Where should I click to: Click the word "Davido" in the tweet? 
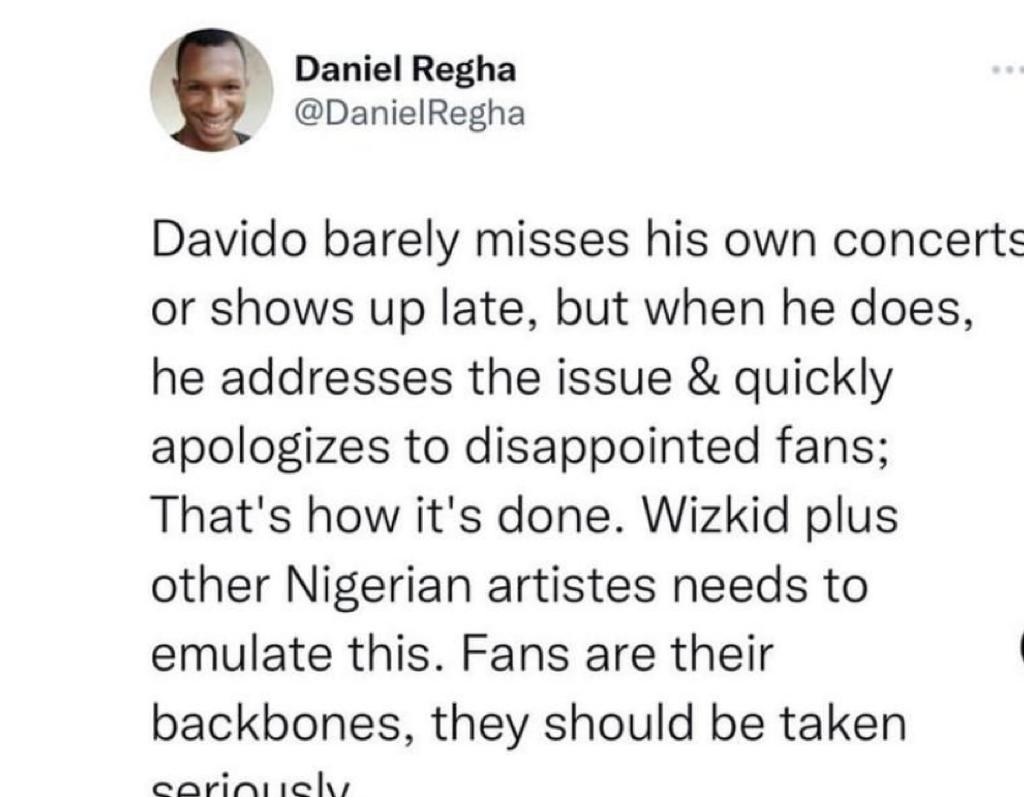[229, 240]
